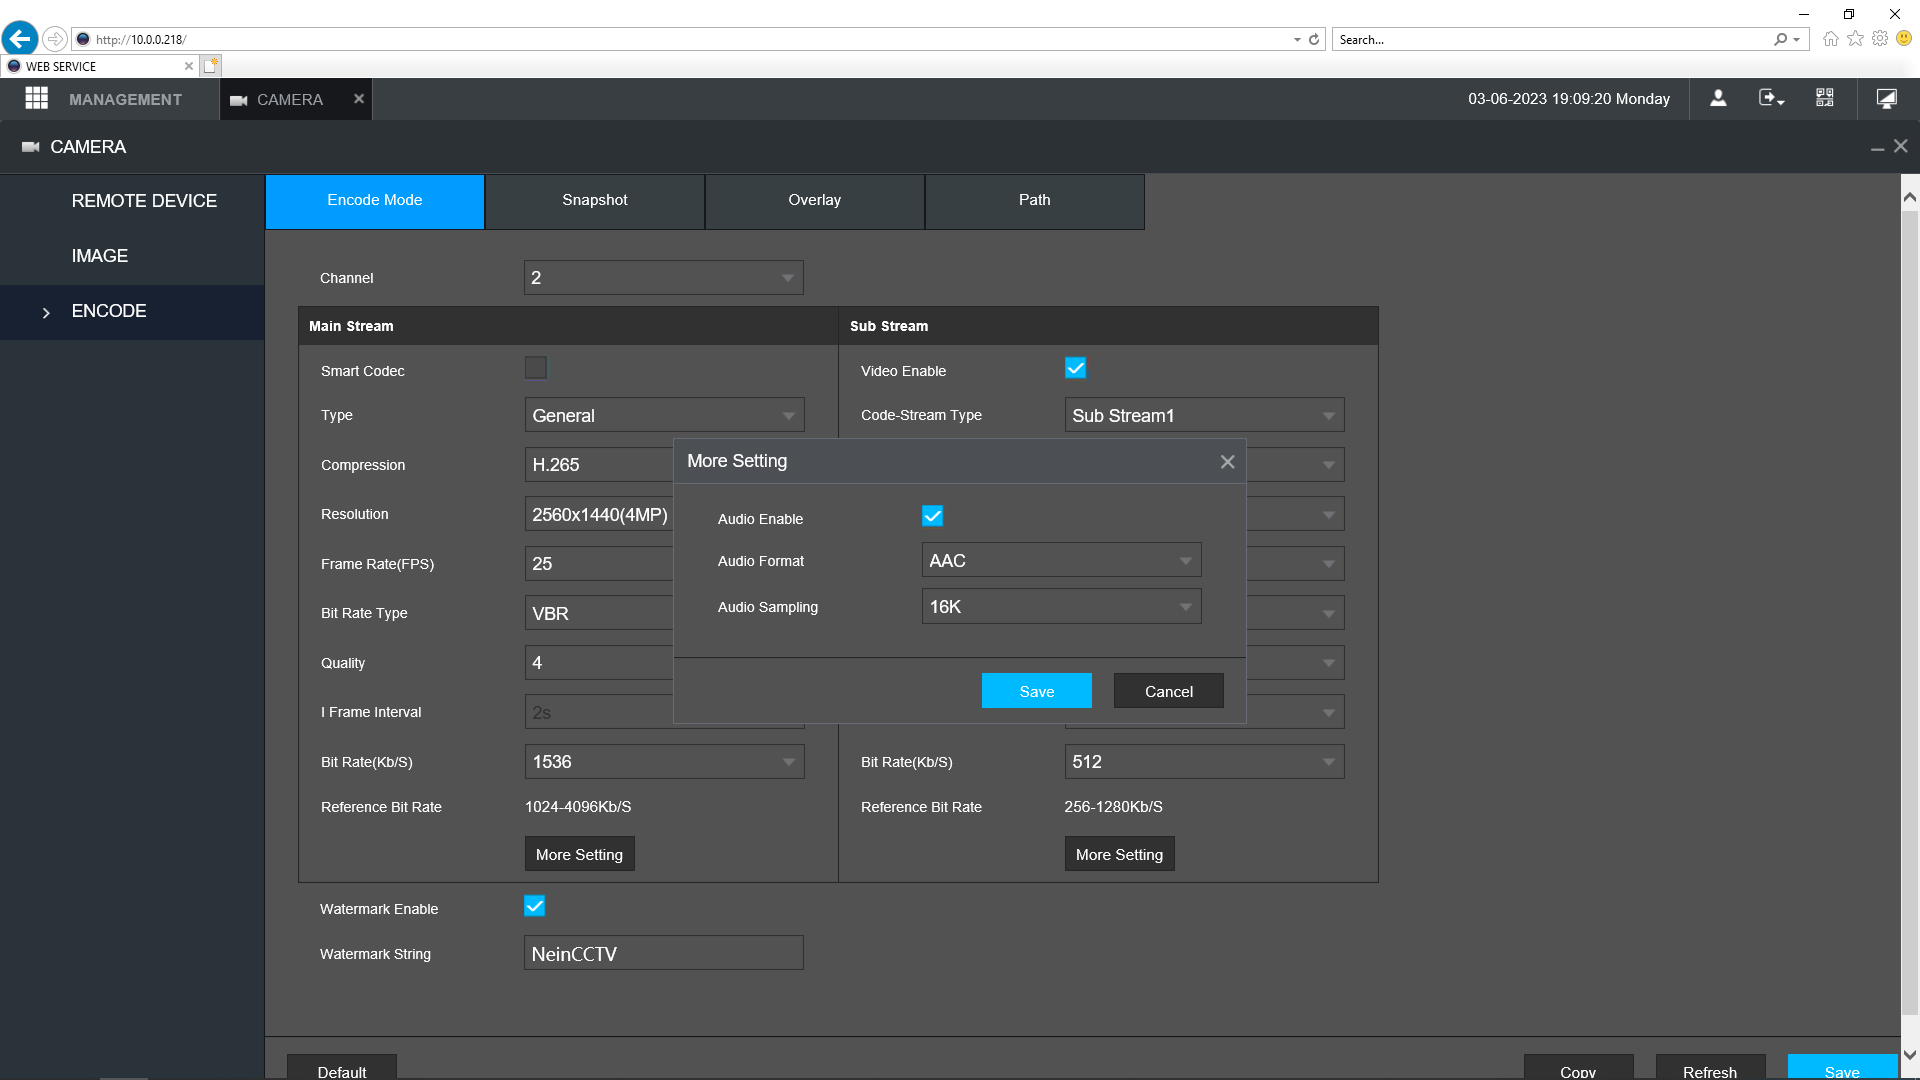The width and height of the screenshot is (1920, 1080).
Task: Click the browser refresh icon
Action: [1314, 40]
